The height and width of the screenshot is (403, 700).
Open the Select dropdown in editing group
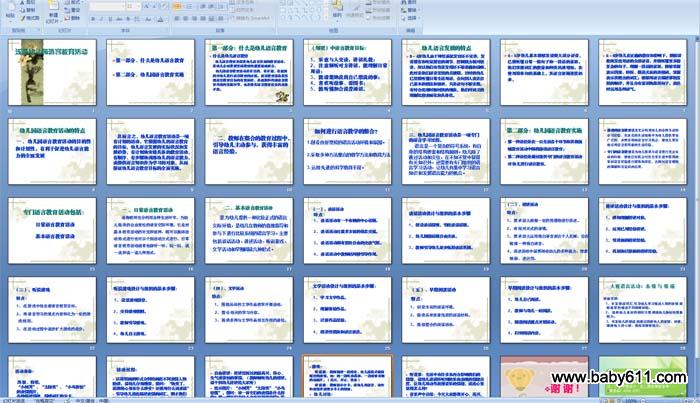point(410,18)
